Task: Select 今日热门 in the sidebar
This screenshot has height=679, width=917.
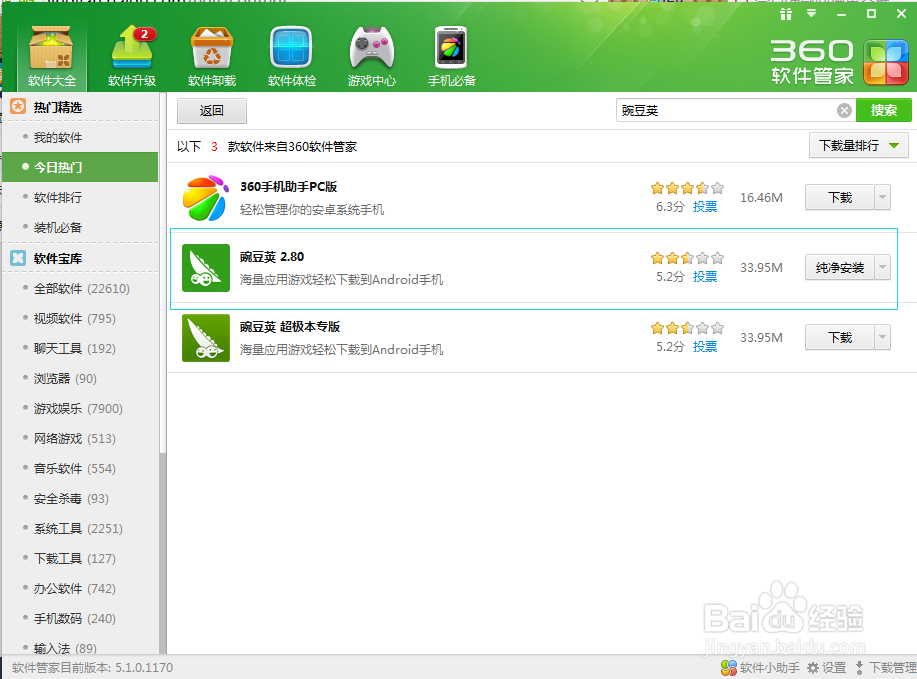Action: click(x=80, y=167)
